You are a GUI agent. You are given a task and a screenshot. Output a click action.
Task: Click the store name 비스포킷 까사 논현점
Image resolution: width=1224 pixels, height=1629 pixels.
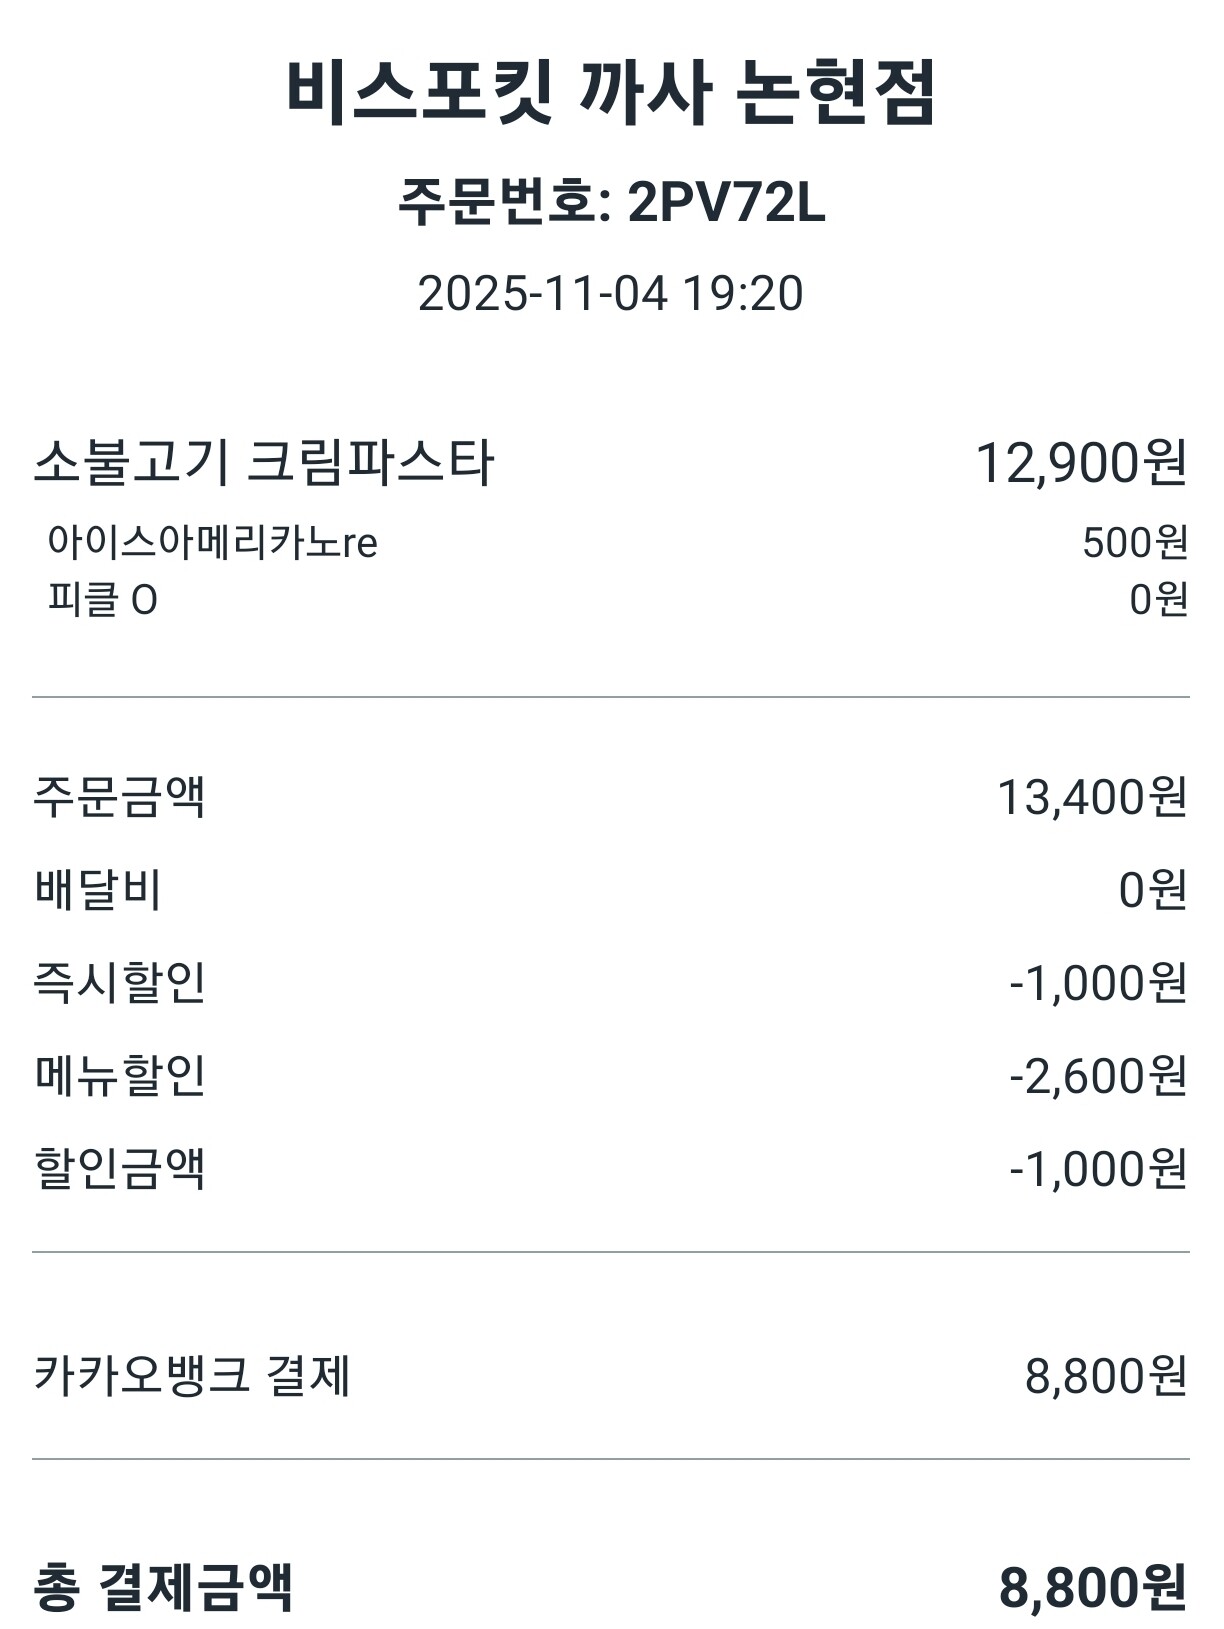pos(611,92)
